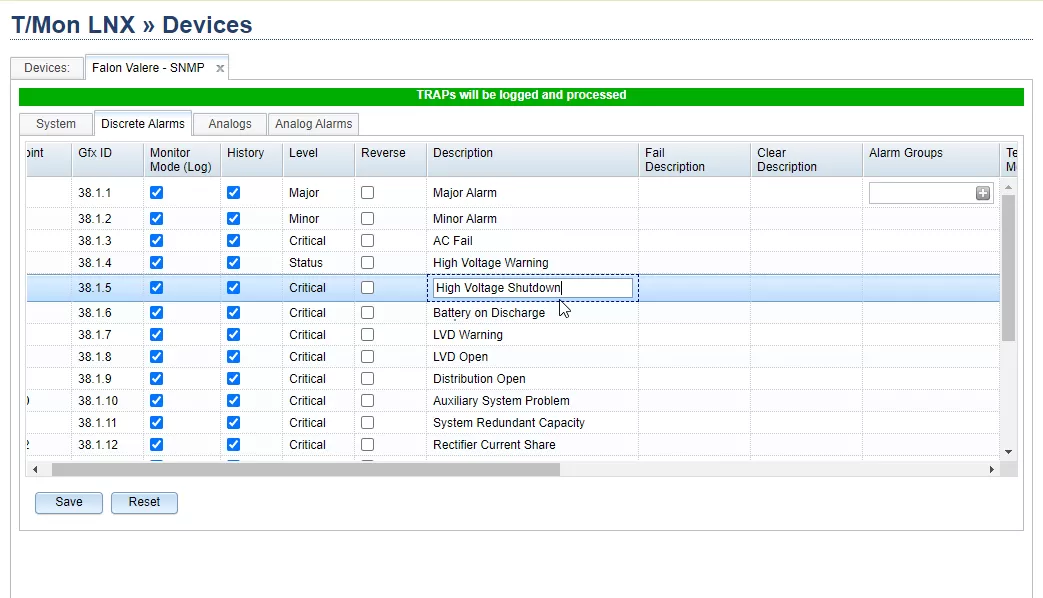Screen dimensions: 1043x598
Task: Open the Alarm Groups combo box for row 38.1.1
Action: pyautogui.click(x=922, y=193)
